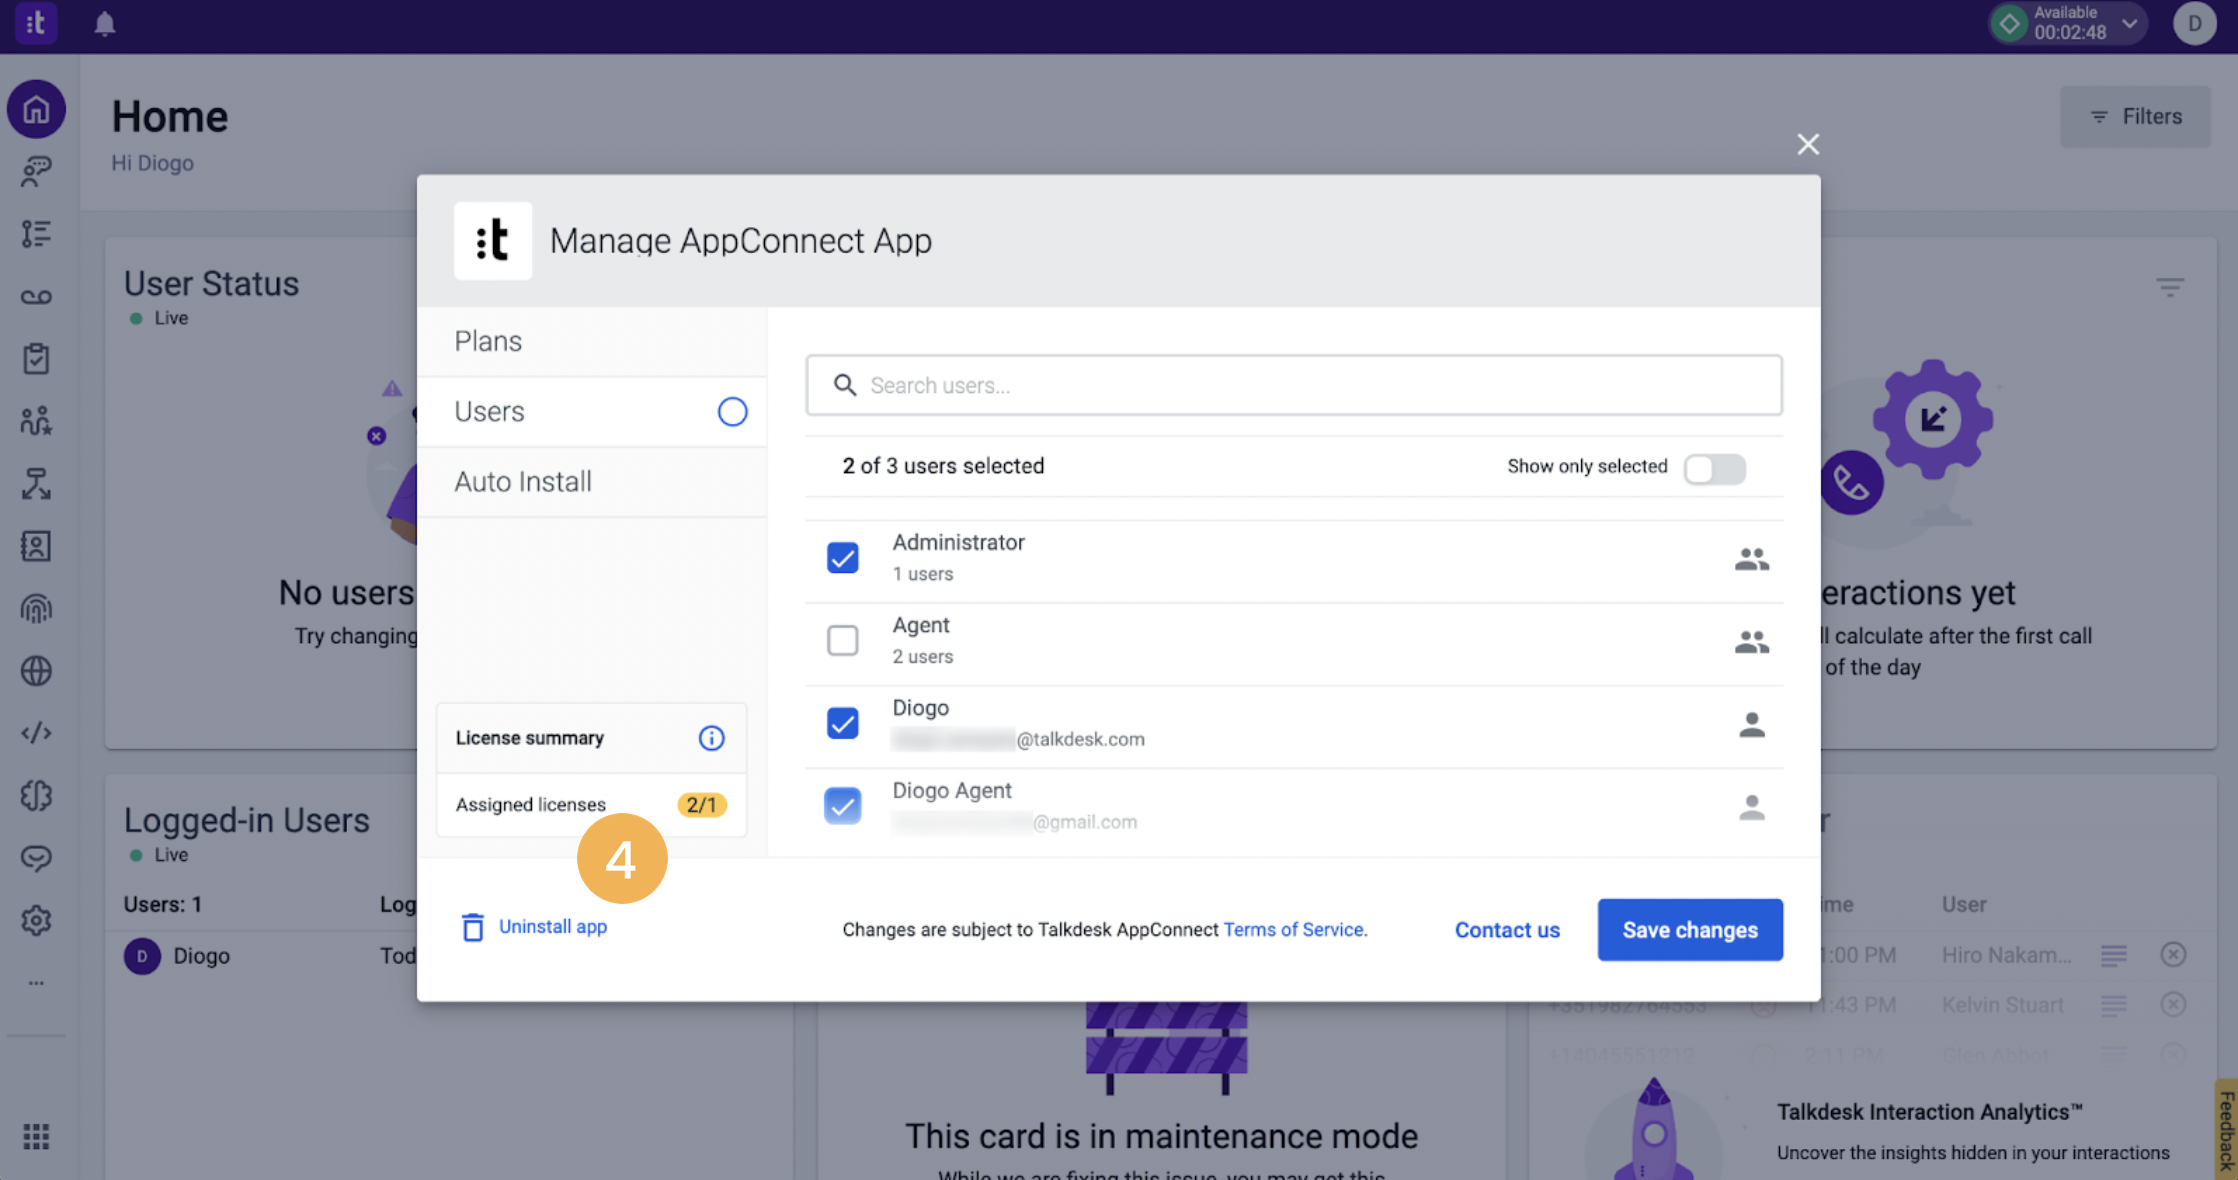The image size is (2238, 1180).
Task: Select the Users tab
Action: (592, 412)
